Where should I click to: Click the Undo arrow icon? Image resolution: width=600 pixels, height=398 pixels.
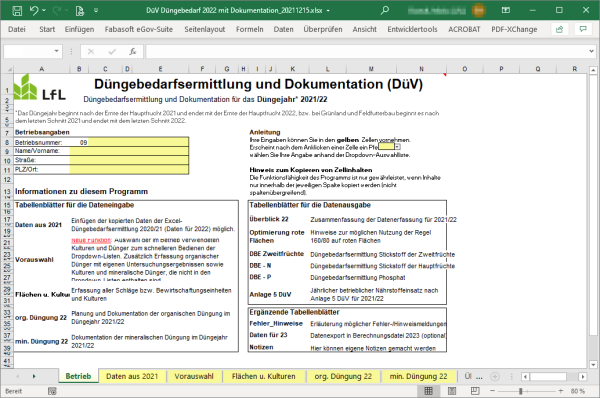coord(34,10)
